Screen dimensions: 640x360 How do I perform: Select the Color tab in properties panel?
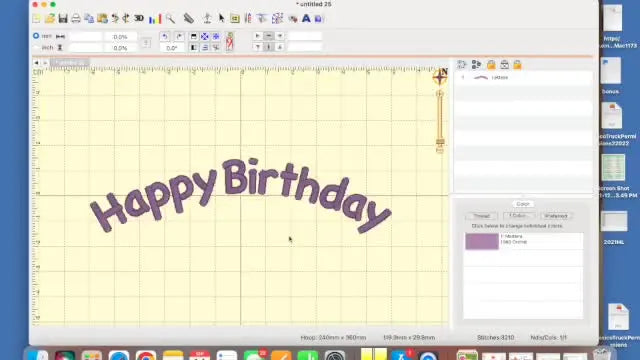pyautogui.click(x=523, y=204)
